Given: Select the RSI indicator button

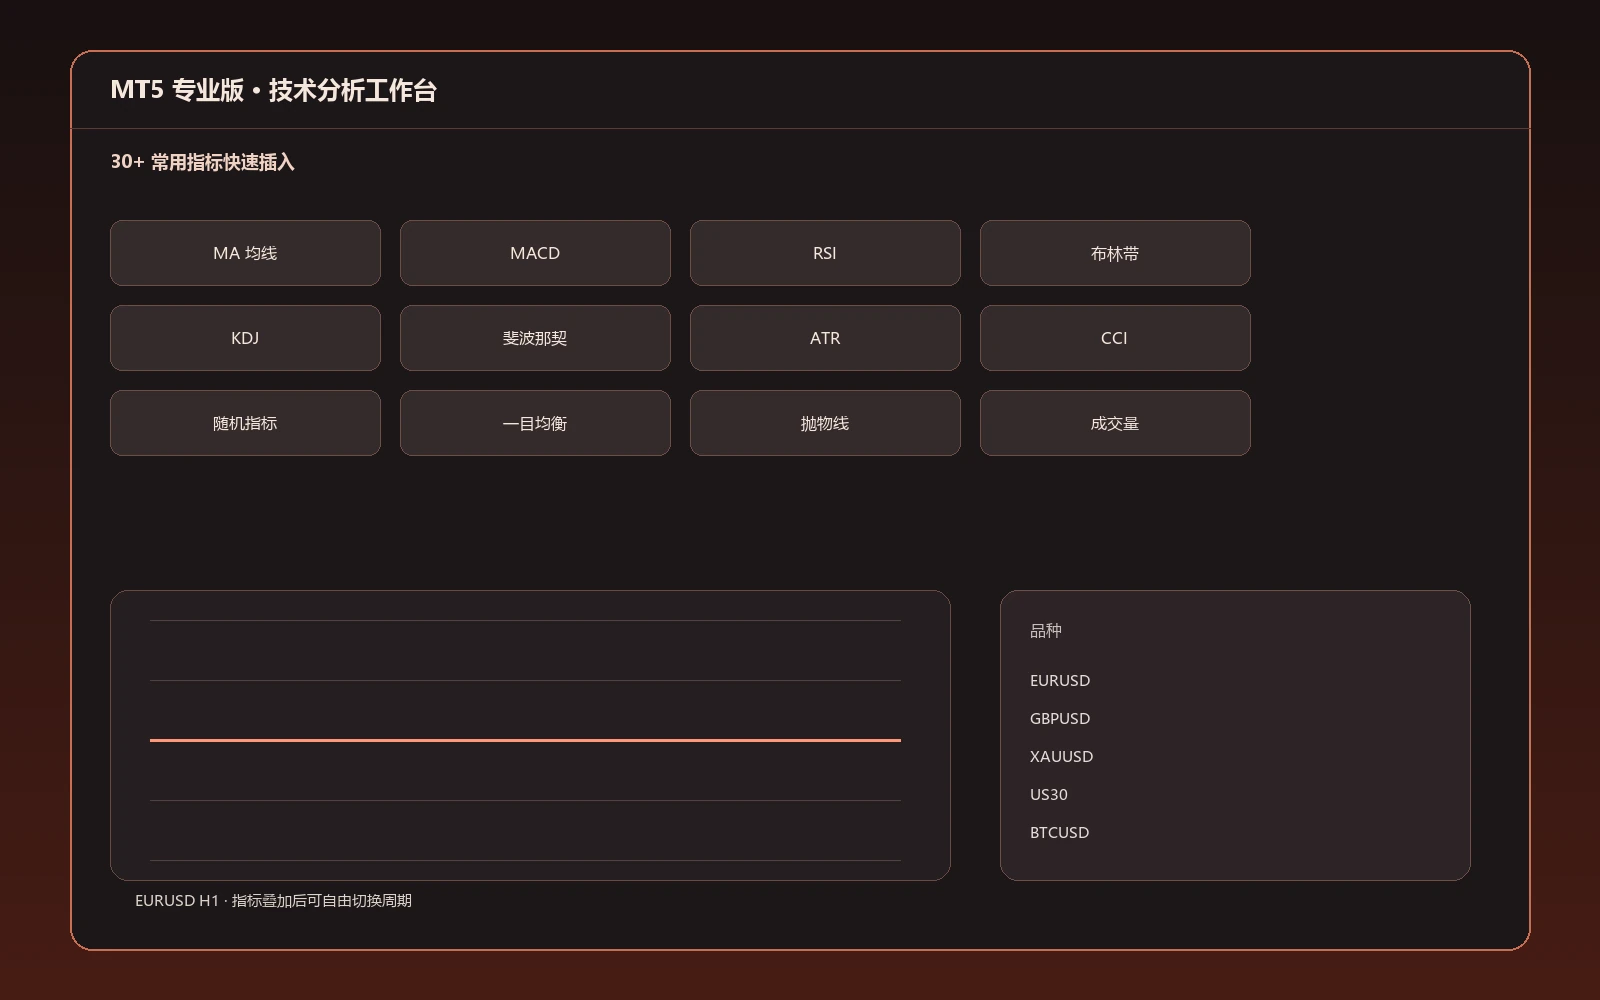Looking at the screenshot, I should (x=825, y=253).
